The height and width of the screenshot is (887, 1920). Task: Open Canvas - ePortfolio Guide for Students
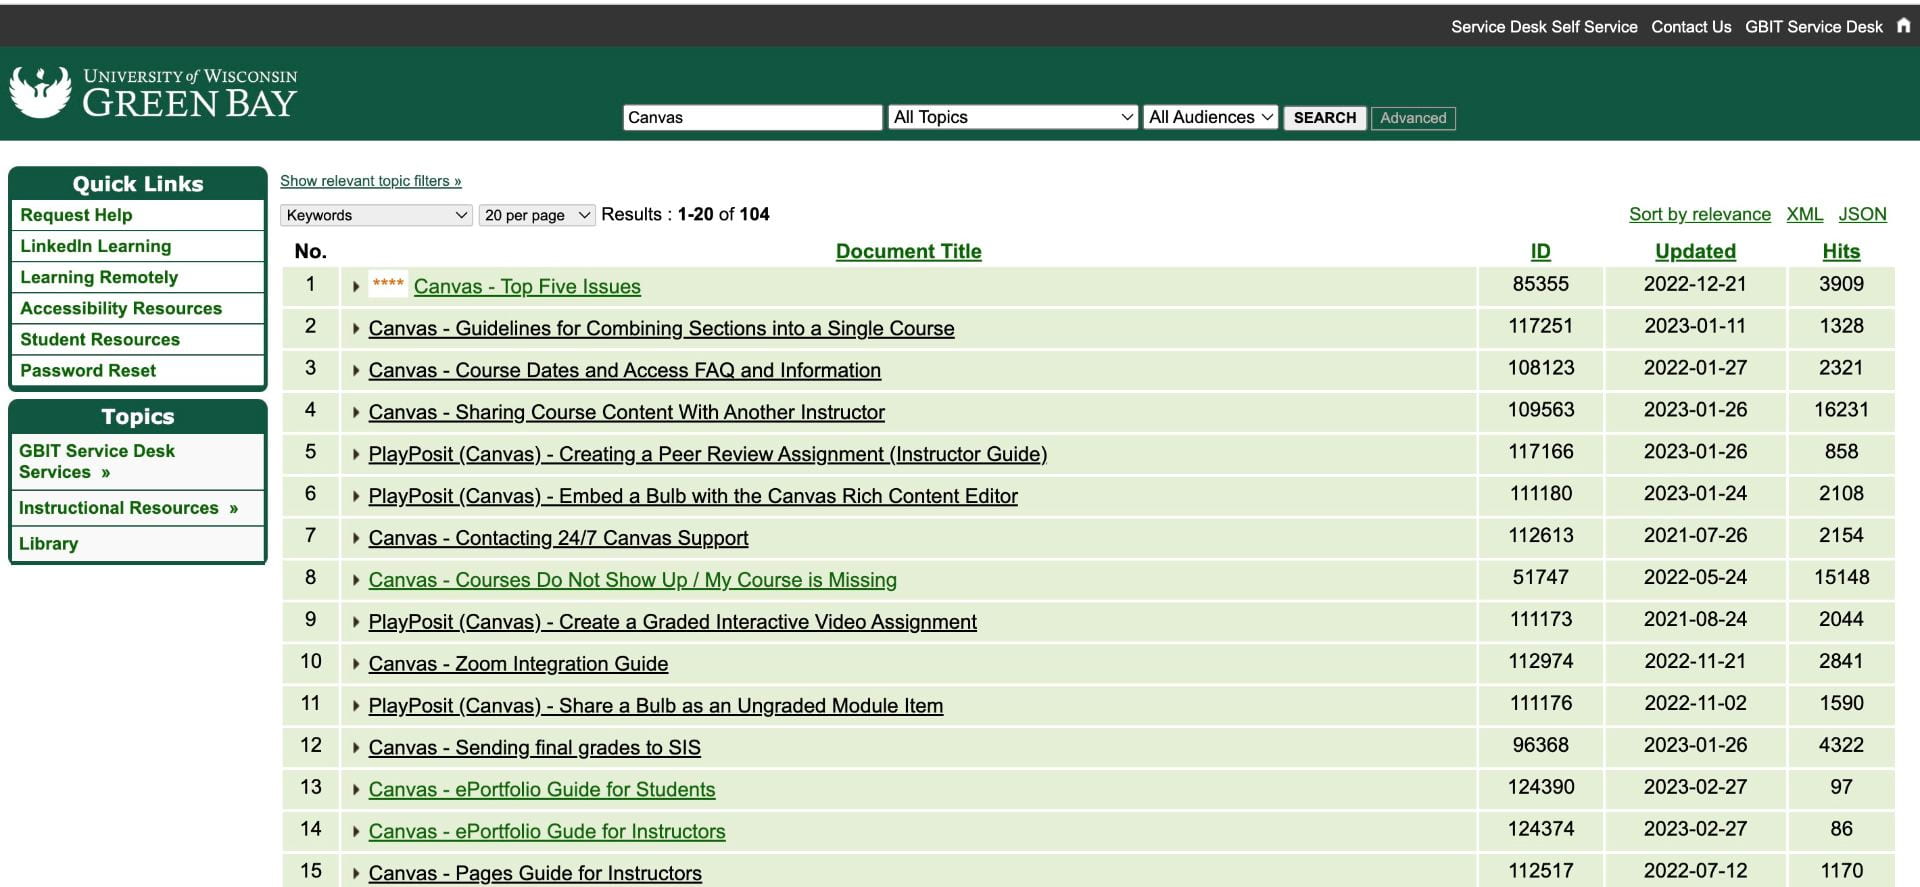pyautogui.click(x=541, y=791)
